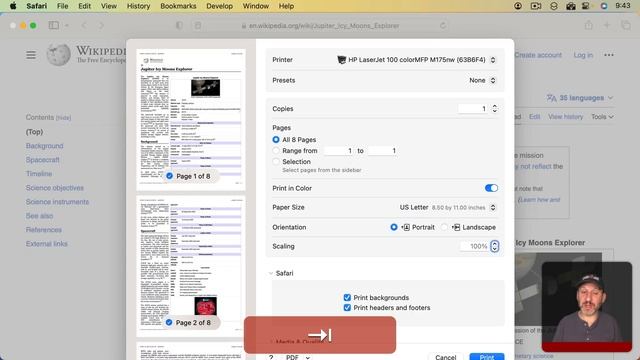Toggle Safari sidebar button in toolbar
640x360 pixels.
click(53, 25)
